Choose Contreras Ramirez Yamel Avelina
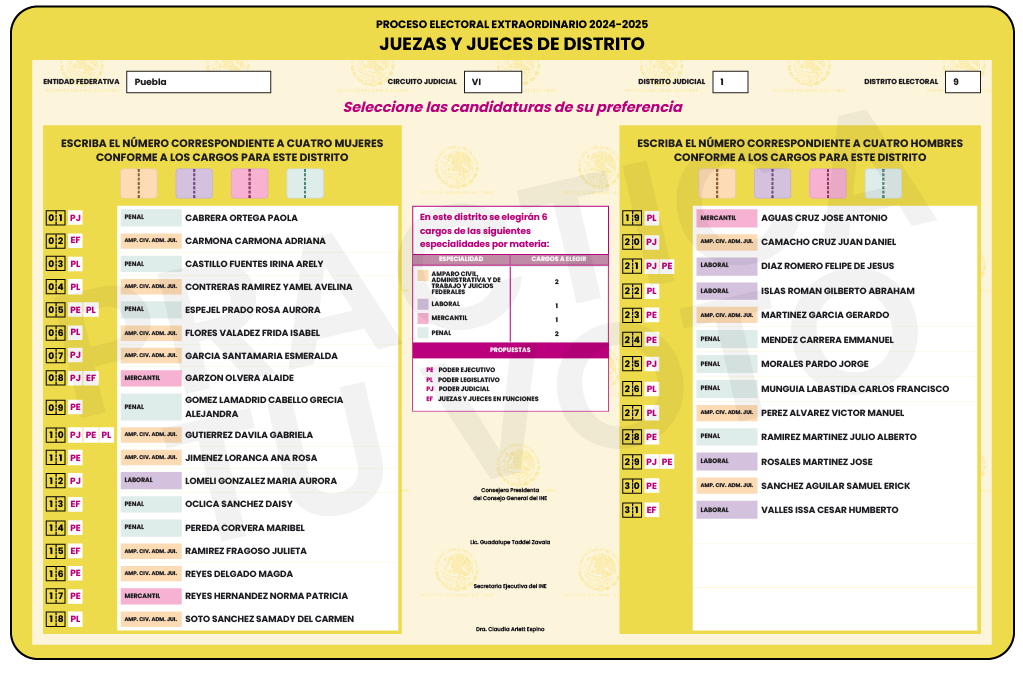Screen dimensions: 1023x676 (268, 286)
